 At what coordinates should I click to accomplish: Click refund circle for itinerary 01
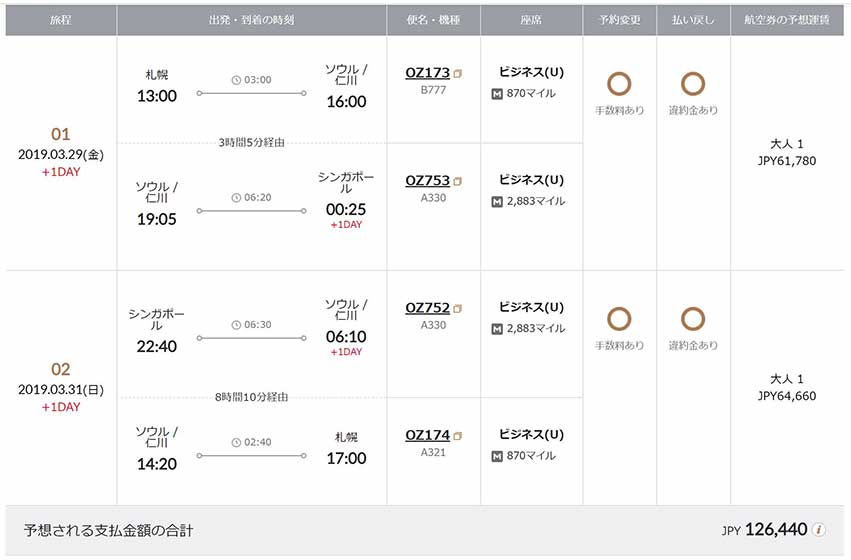[693, 84]
